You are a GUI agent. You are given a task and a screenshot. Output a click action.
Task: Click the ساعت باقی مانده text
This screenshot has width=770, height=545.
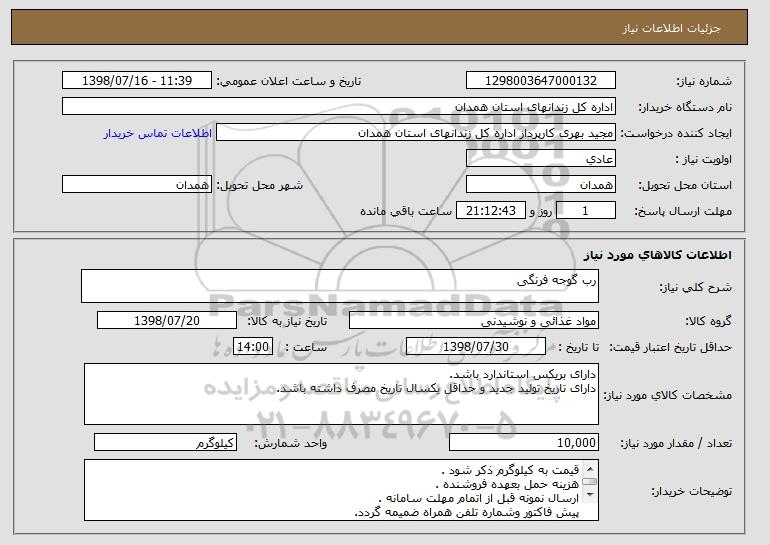coord(406,211)
